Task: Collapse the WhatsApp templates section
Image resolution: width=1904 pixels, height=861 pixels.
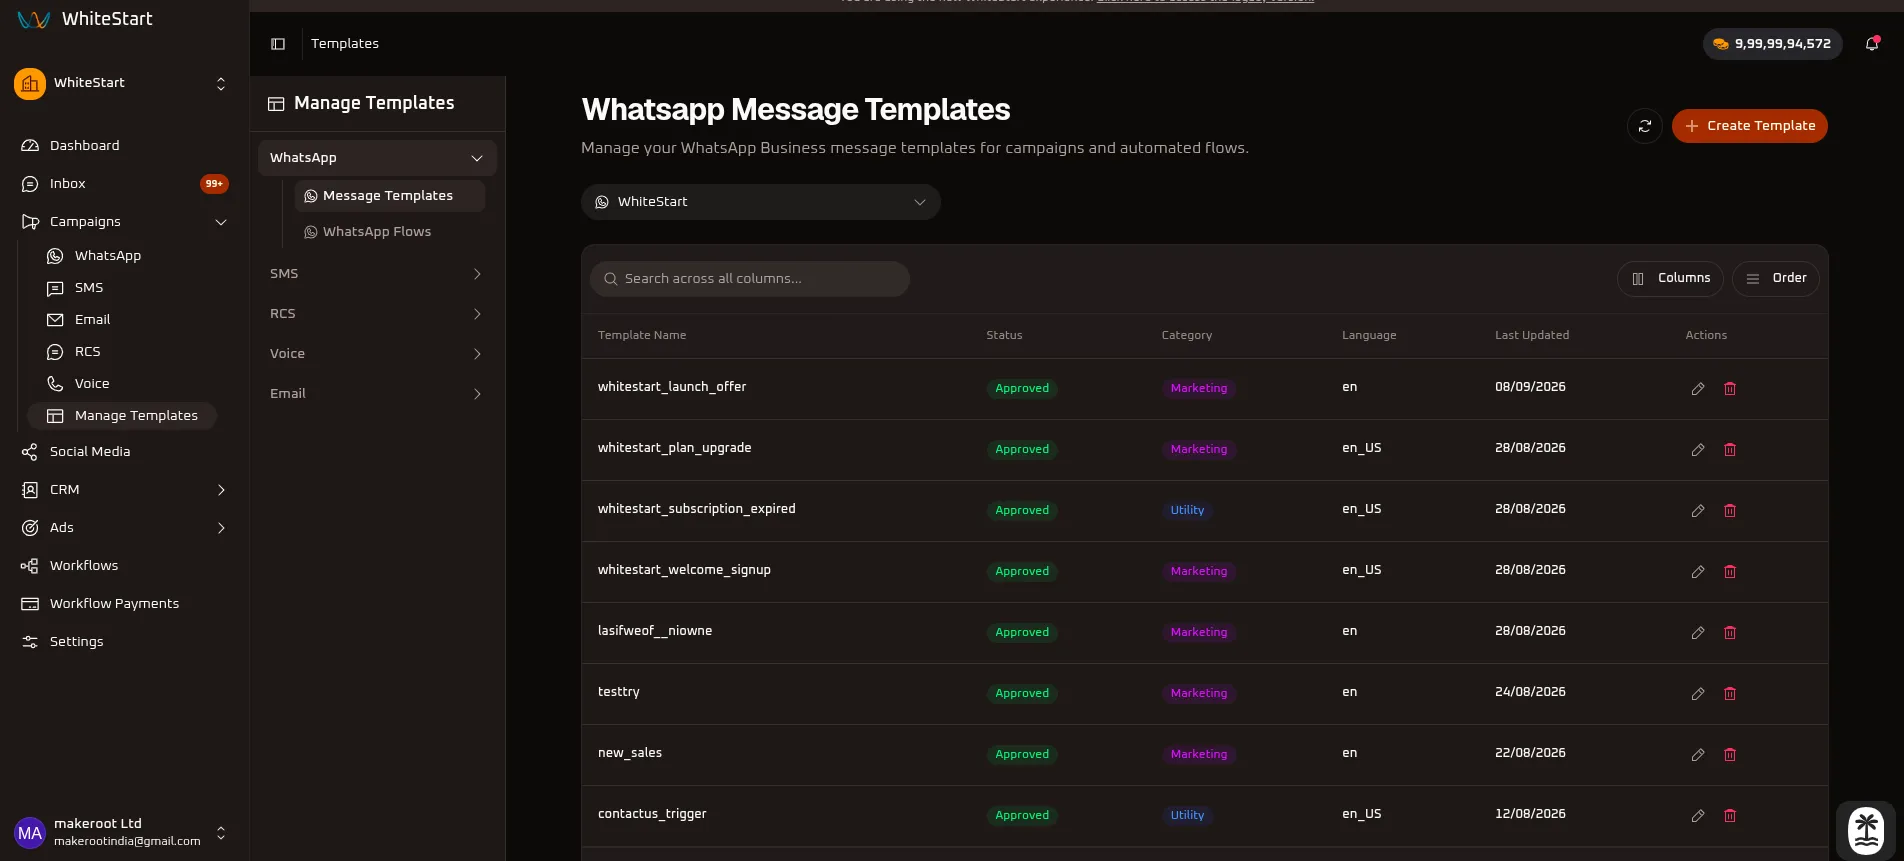Action: pyautogui.click(x=377, y=158)
